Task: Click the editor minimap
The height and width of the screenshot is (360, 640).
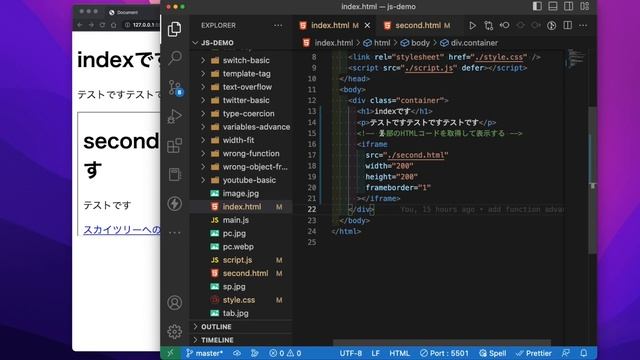Action: (x=576, y=58)
